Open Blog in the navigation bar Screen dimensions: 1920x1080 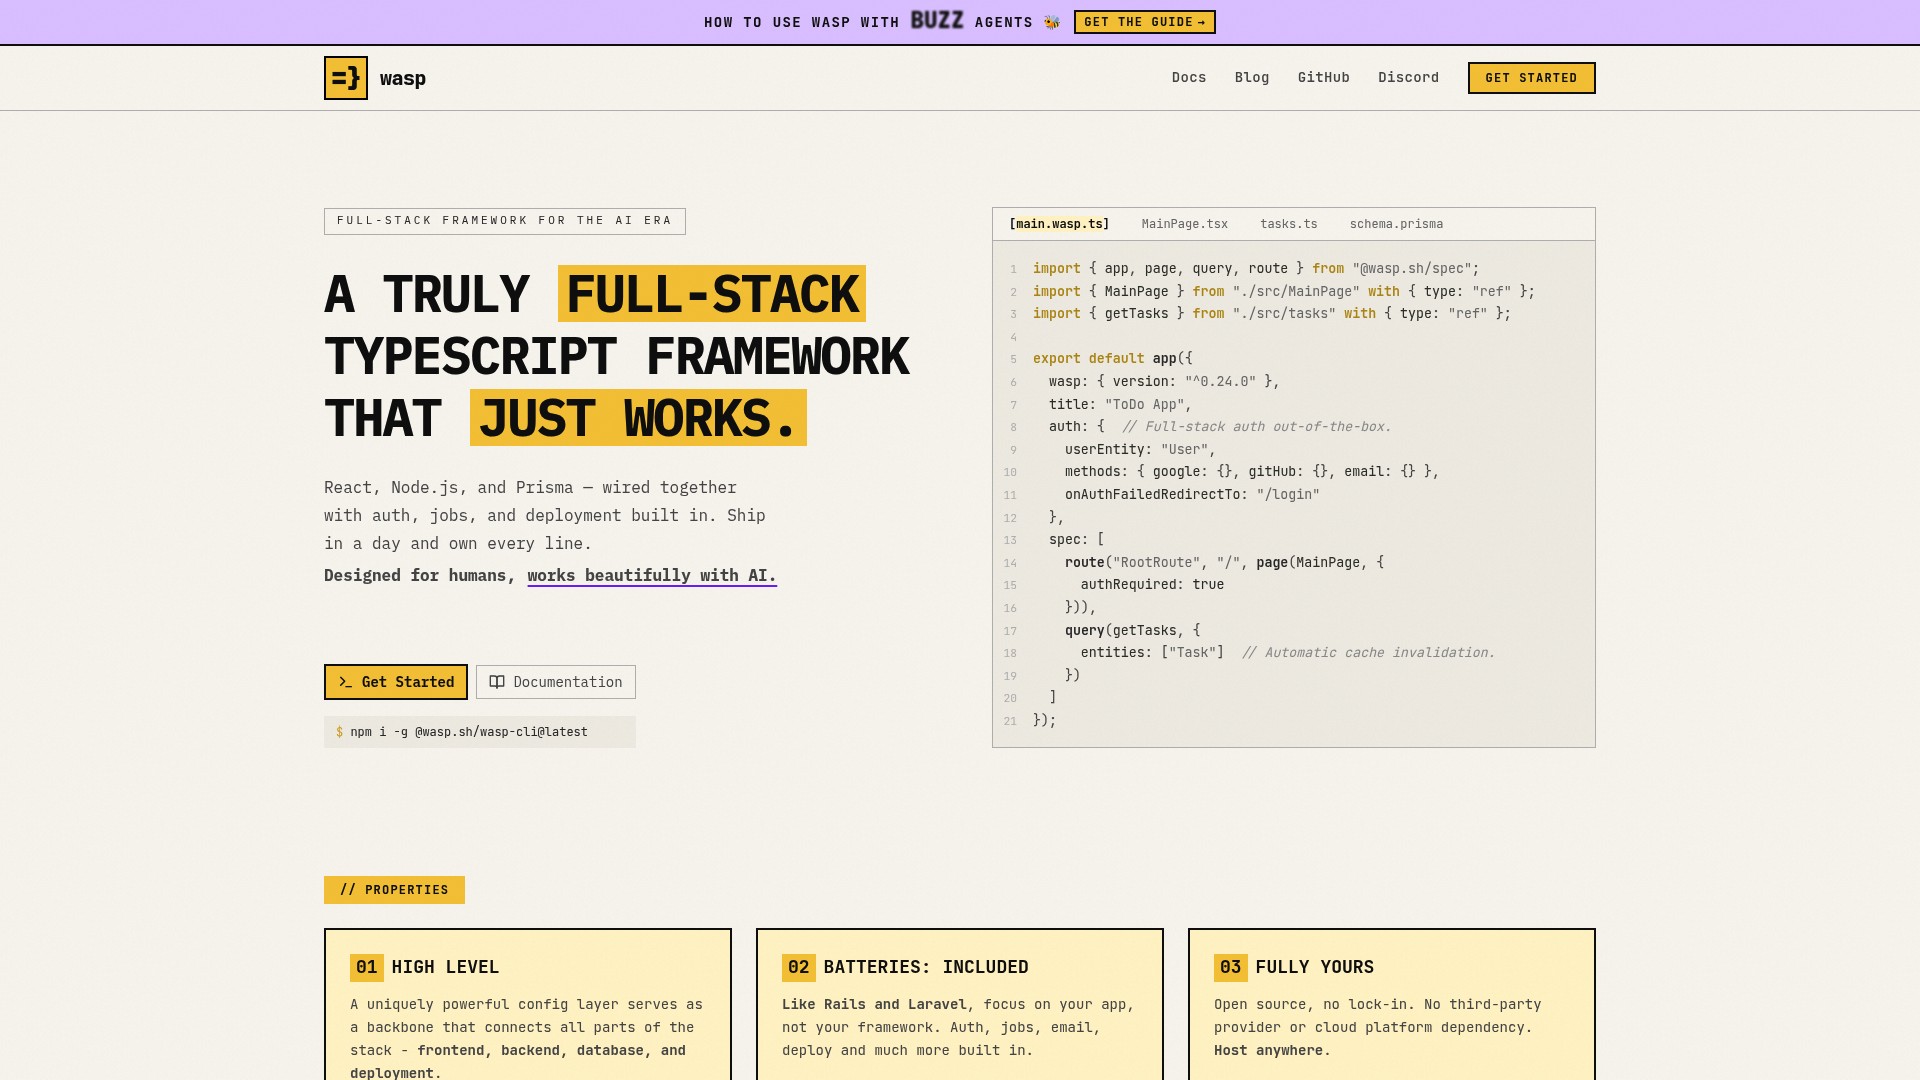1252,78
